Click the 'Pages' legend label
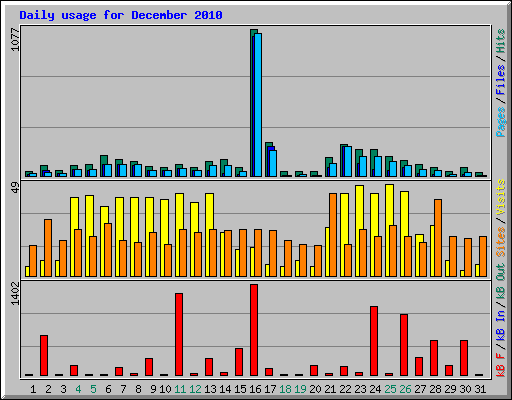 (x=500, y=122)
